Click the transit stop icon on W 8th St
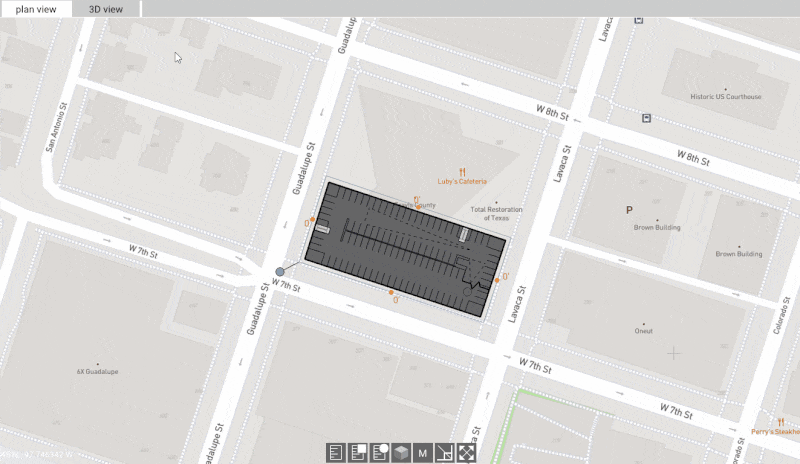The height and width of the screenshot is (464, 800). click(646, 118)
